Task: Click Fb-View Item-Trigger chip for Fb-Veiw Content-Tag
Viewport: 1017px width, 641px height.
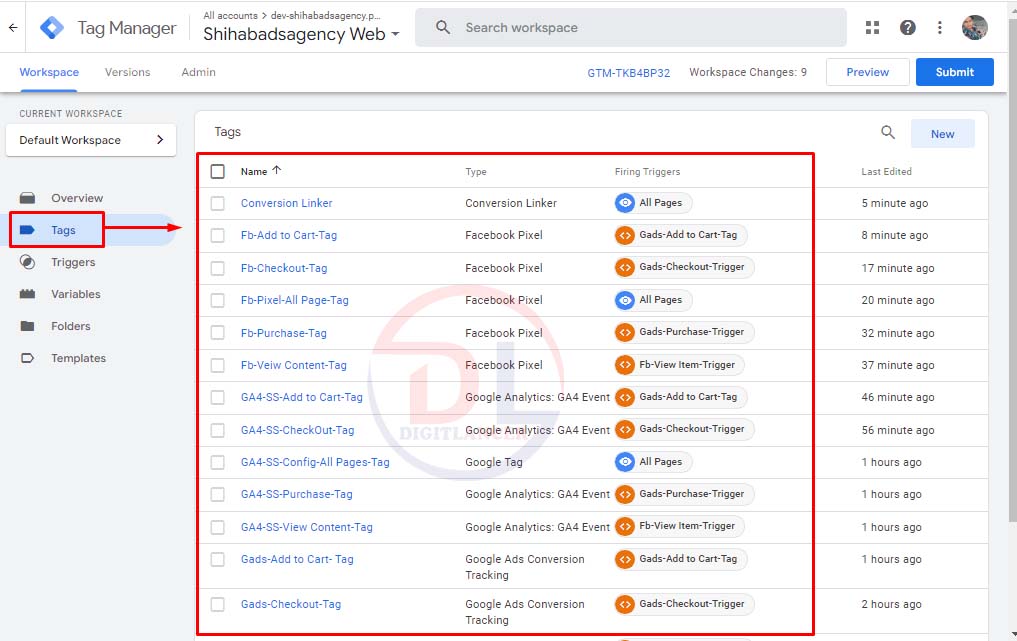Action: point(680,365)
